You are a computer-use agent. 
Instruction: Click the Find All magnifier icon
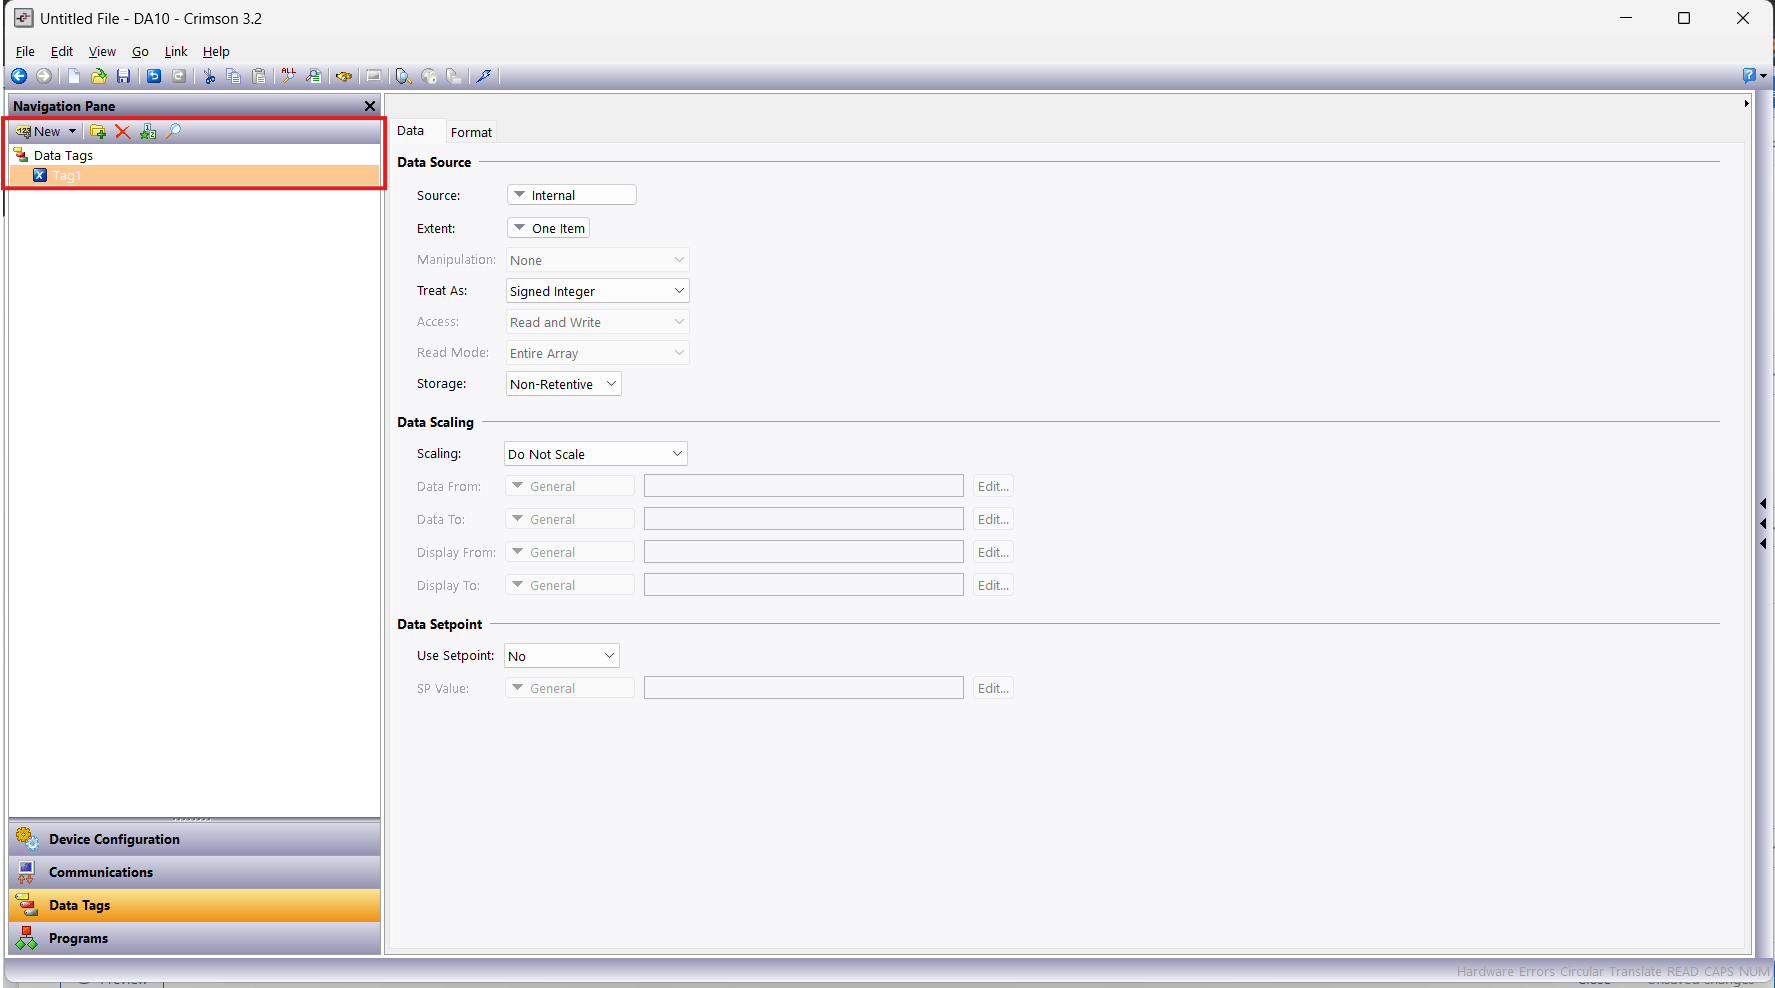tap(289, 76)
